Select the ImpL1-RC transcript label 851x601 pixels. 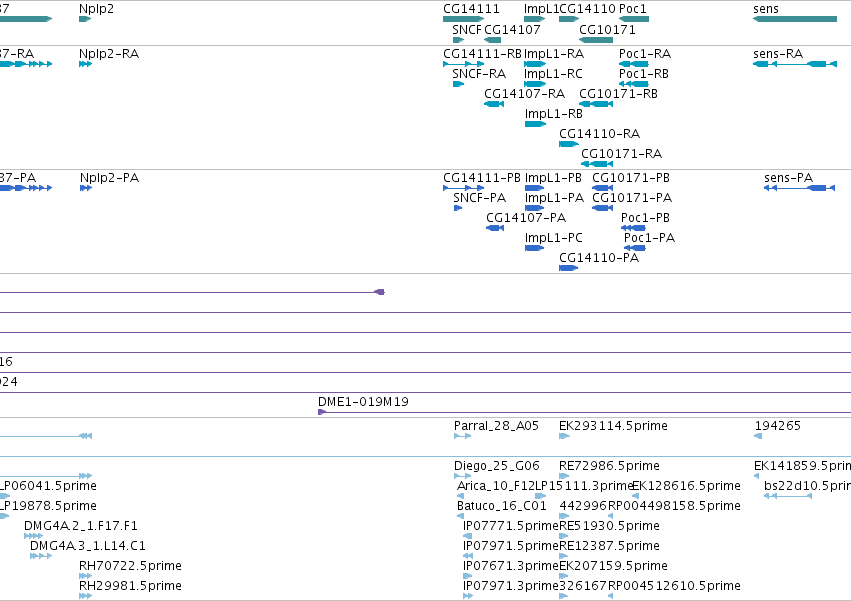[554, 73]
